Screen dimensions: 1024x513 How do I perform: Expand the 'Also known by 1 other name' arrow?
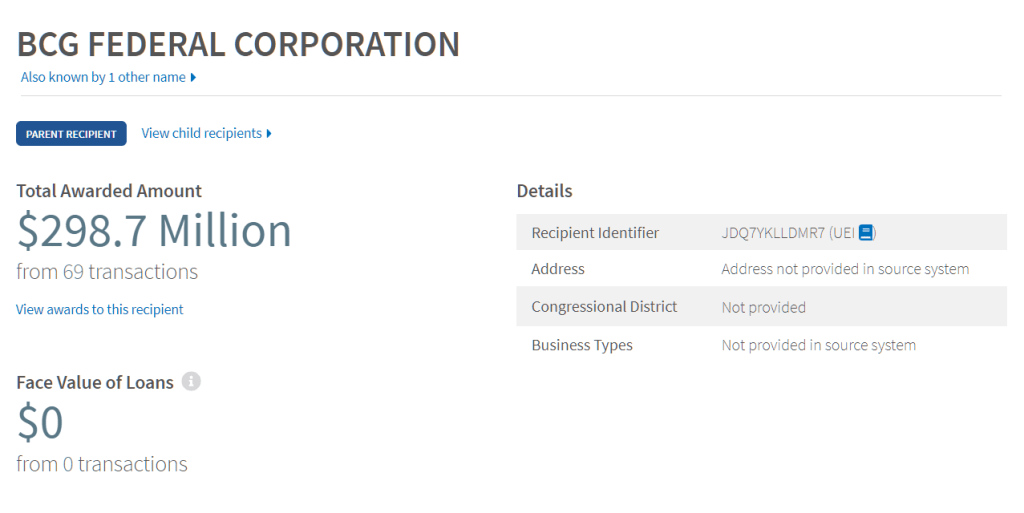pos(193,77)
